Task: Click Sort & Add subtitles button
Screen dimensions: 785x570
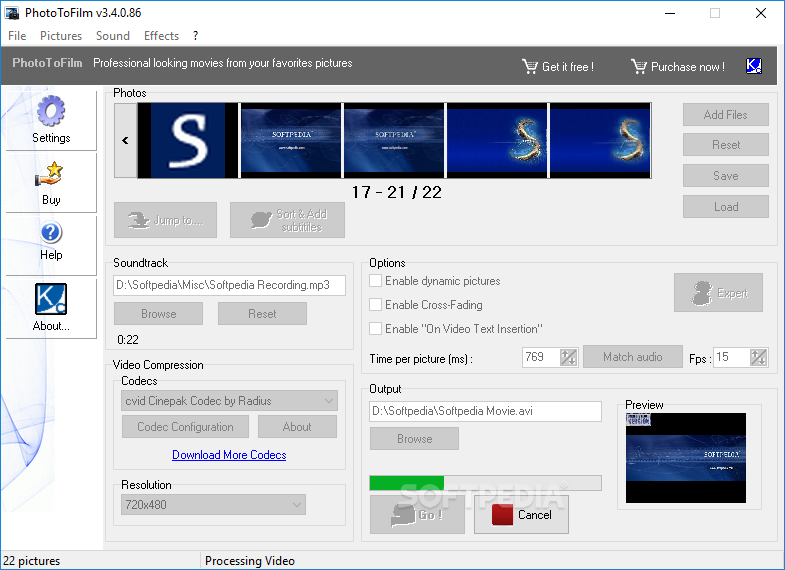Action: pos(287,220)
